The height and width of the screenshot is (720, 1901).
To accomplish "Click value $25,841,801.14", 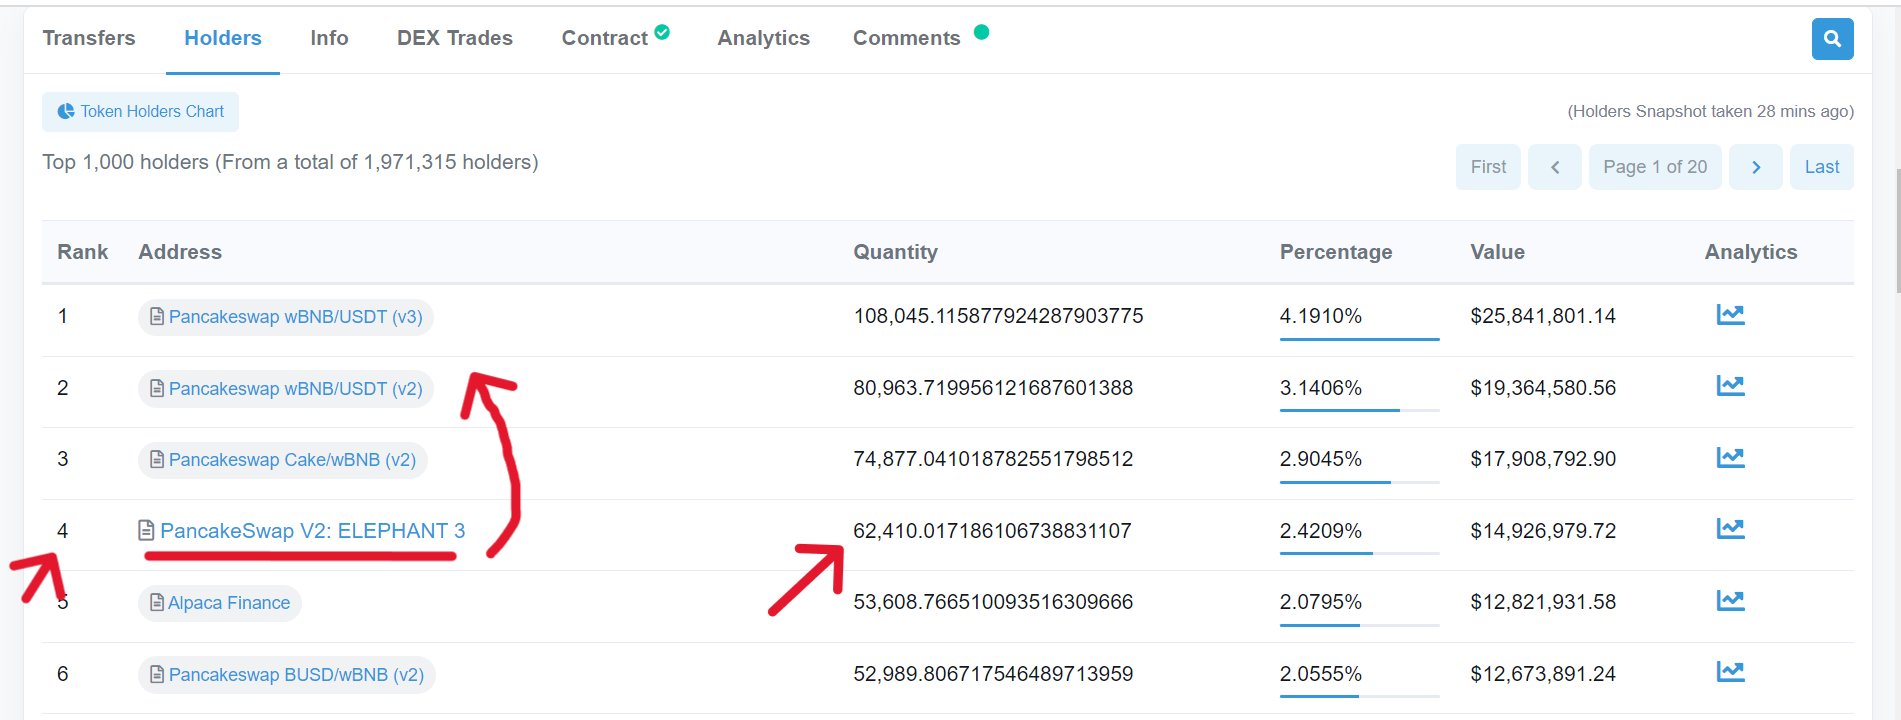I will (1543, 316).
